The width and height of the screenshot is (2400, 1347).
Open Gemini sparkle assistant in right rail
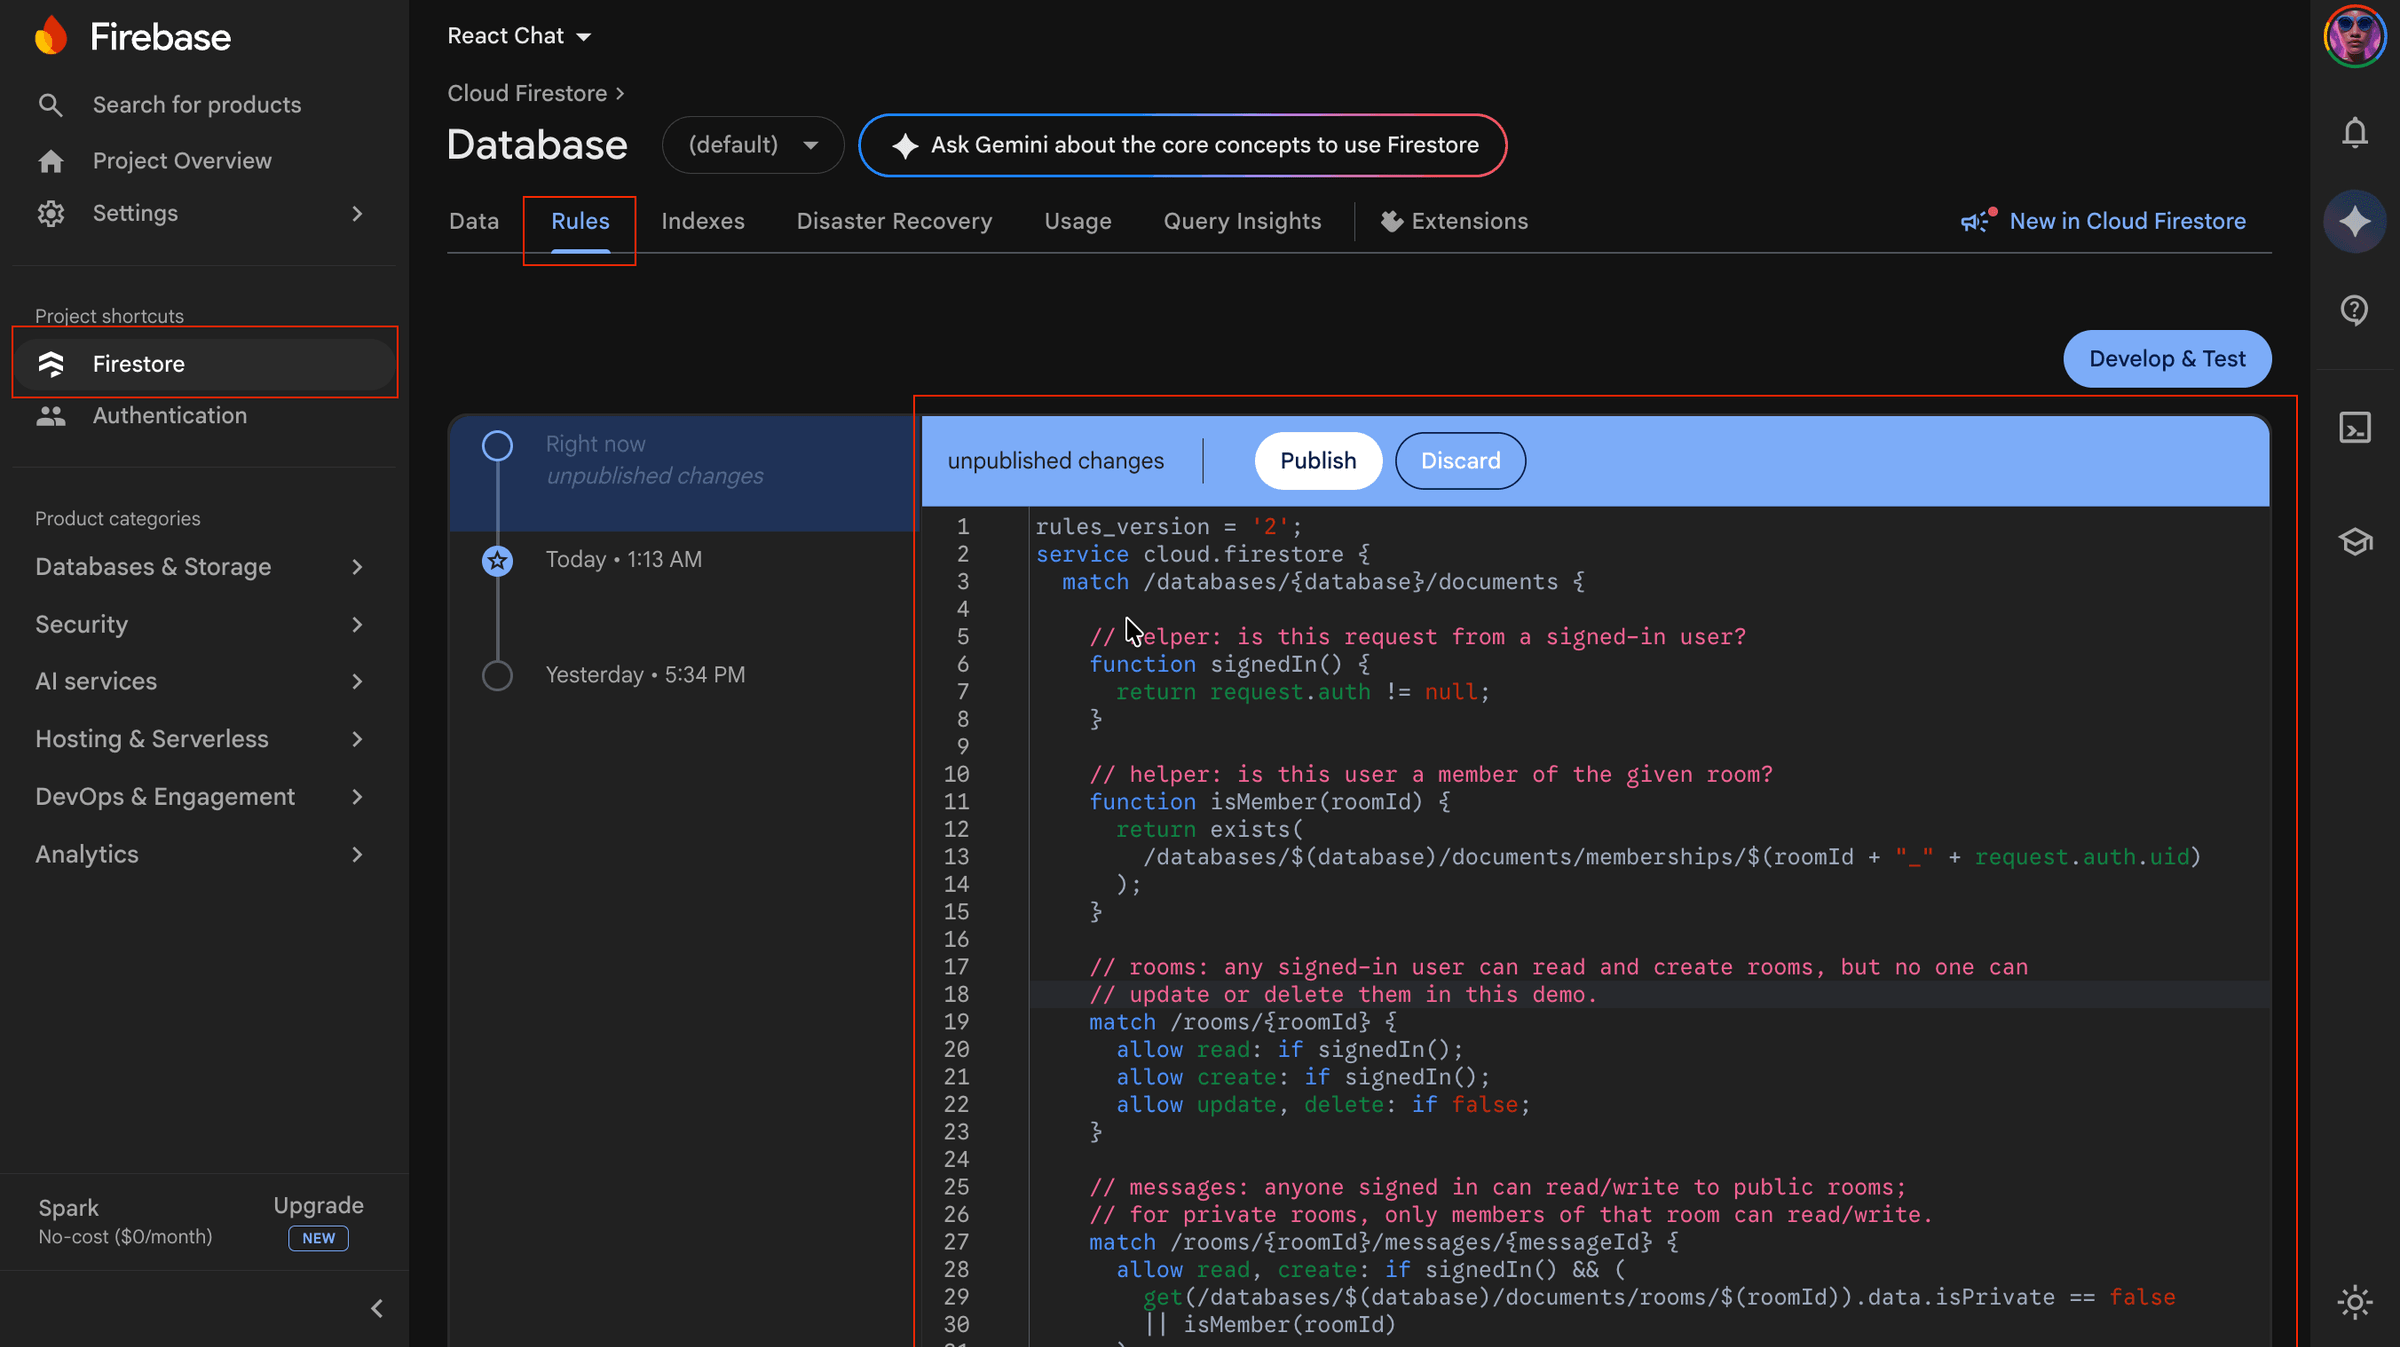(2355, 221)
